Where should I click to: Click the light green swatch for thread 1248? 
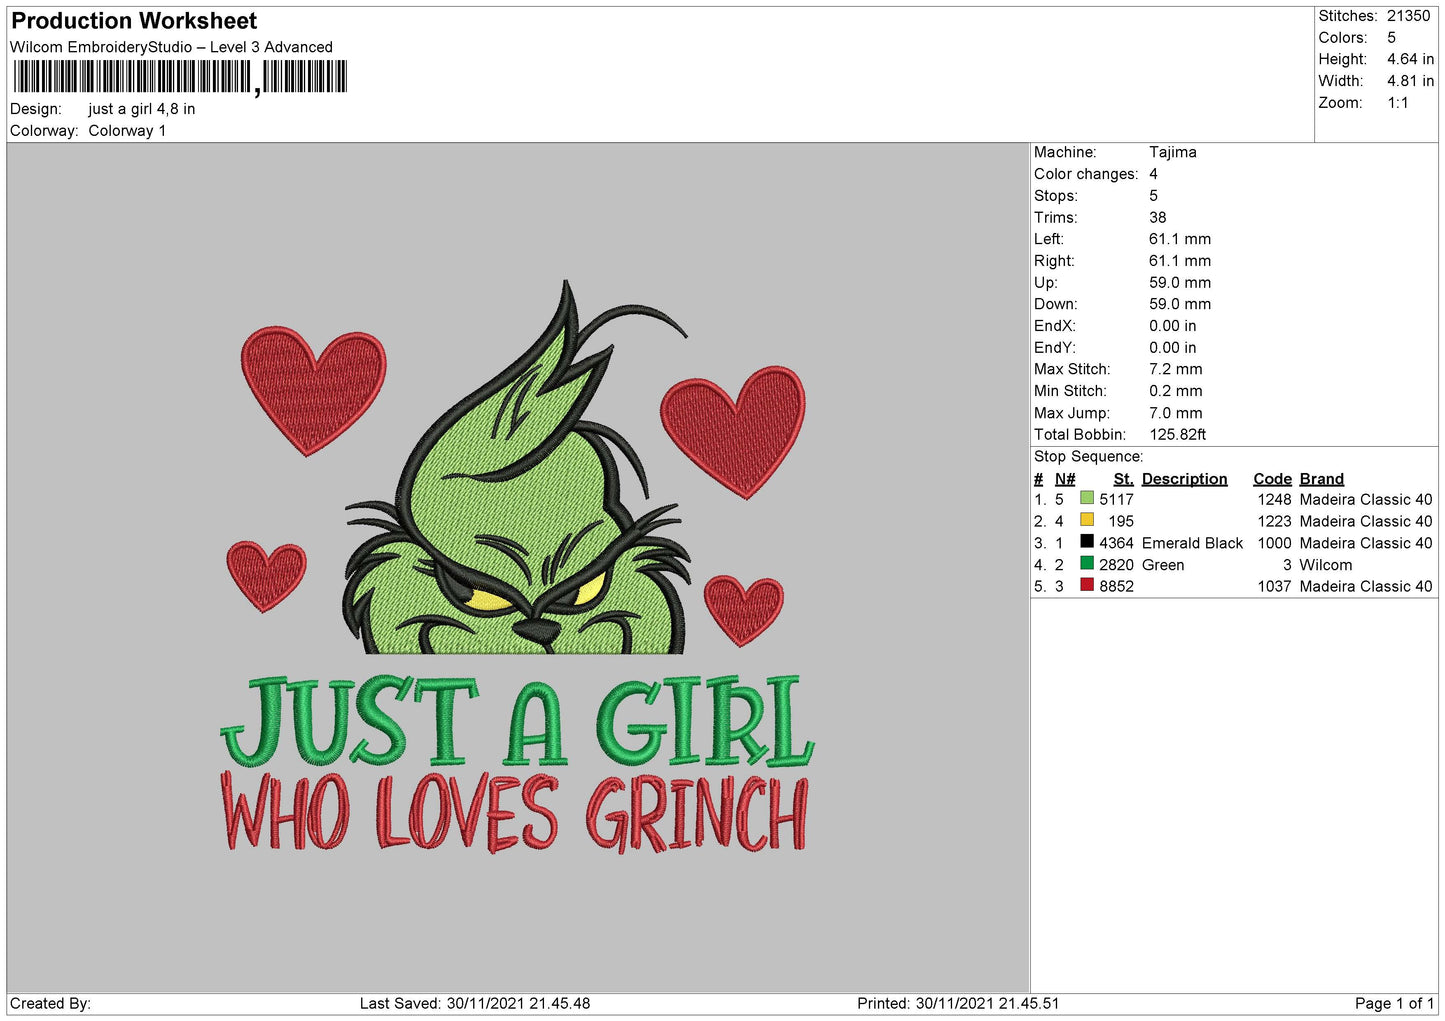coord(1087,498)
